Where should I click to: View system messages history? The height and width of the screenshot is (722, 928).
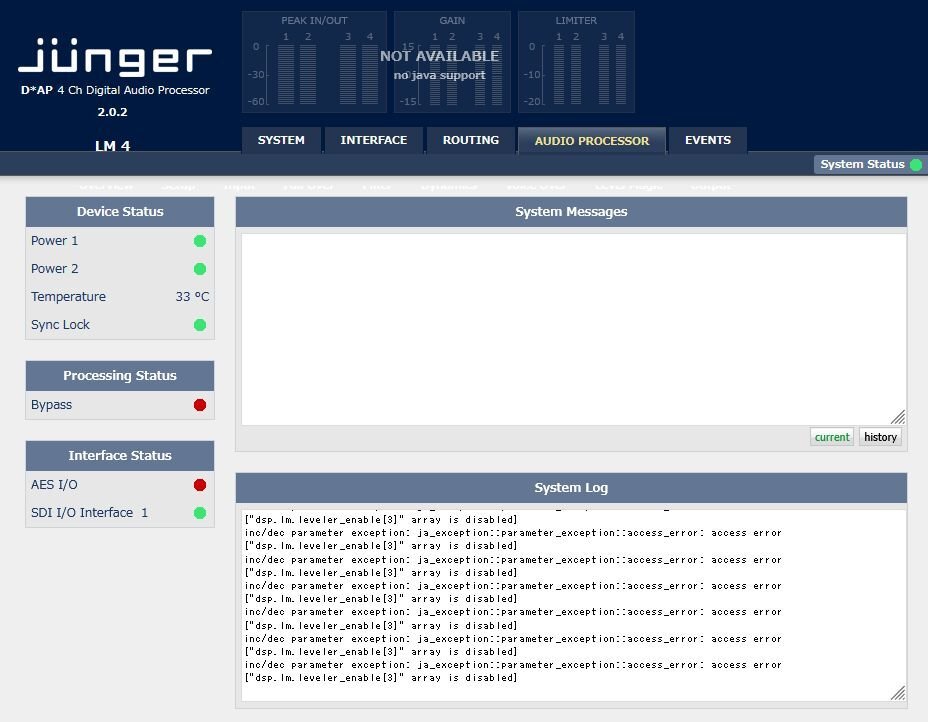point(880,437)
